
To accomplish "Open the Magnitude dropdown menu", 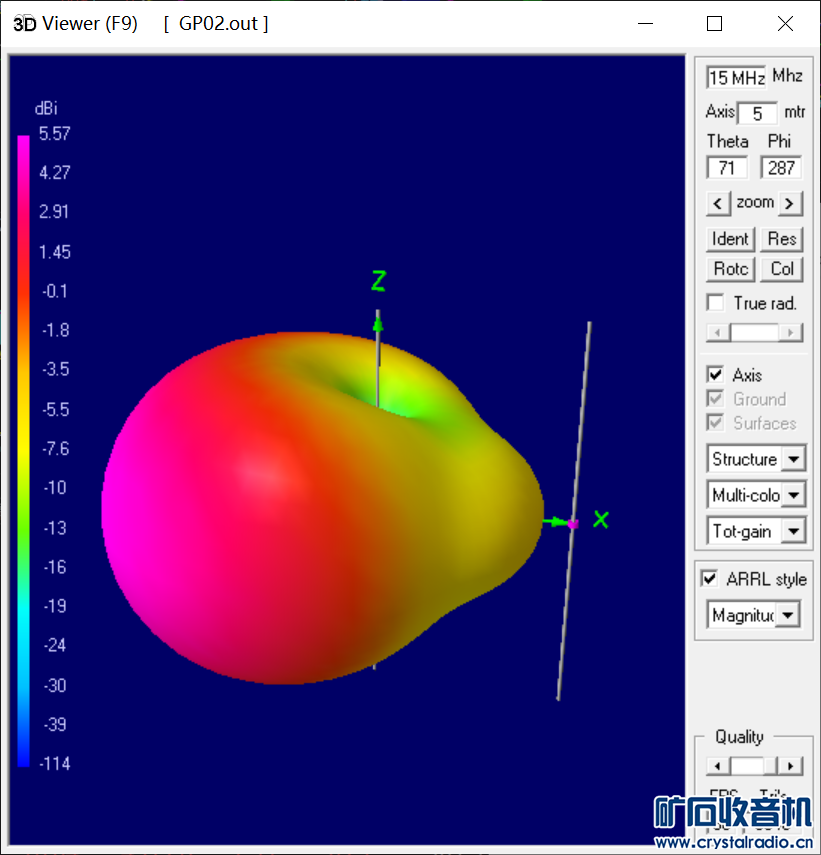I will pyautogui.click(x=788, y=615).
